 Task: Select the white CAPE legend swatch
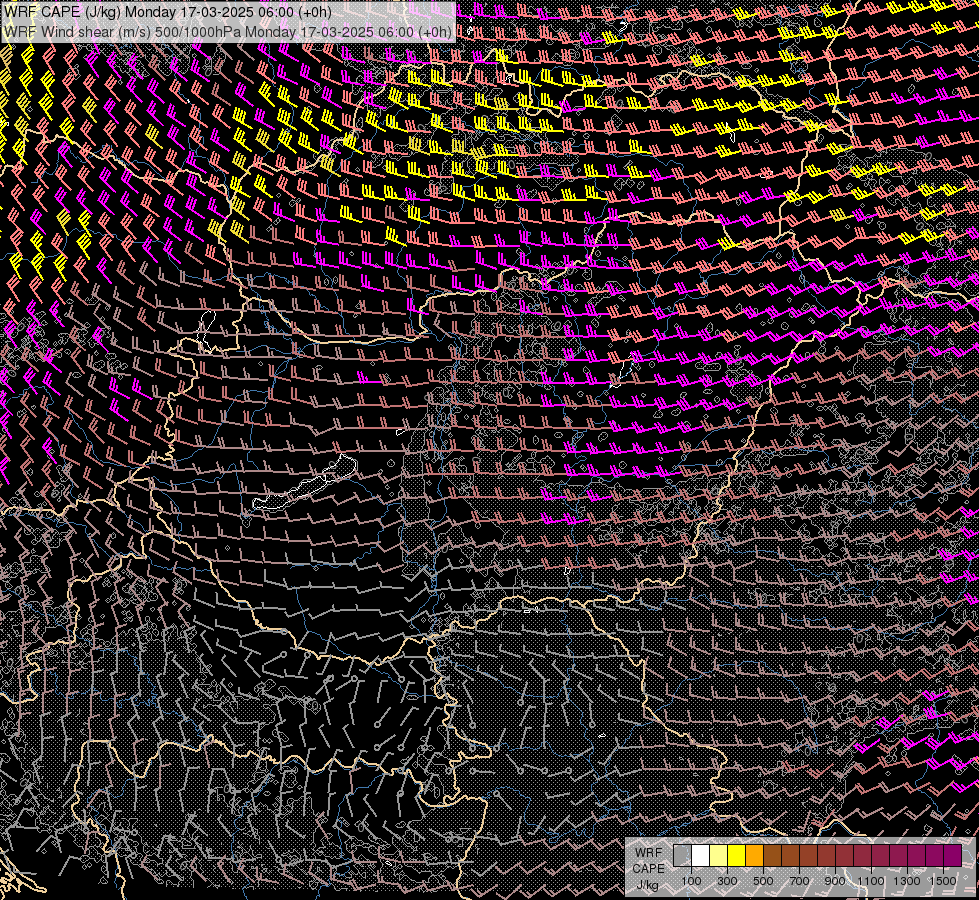[701, 855]
